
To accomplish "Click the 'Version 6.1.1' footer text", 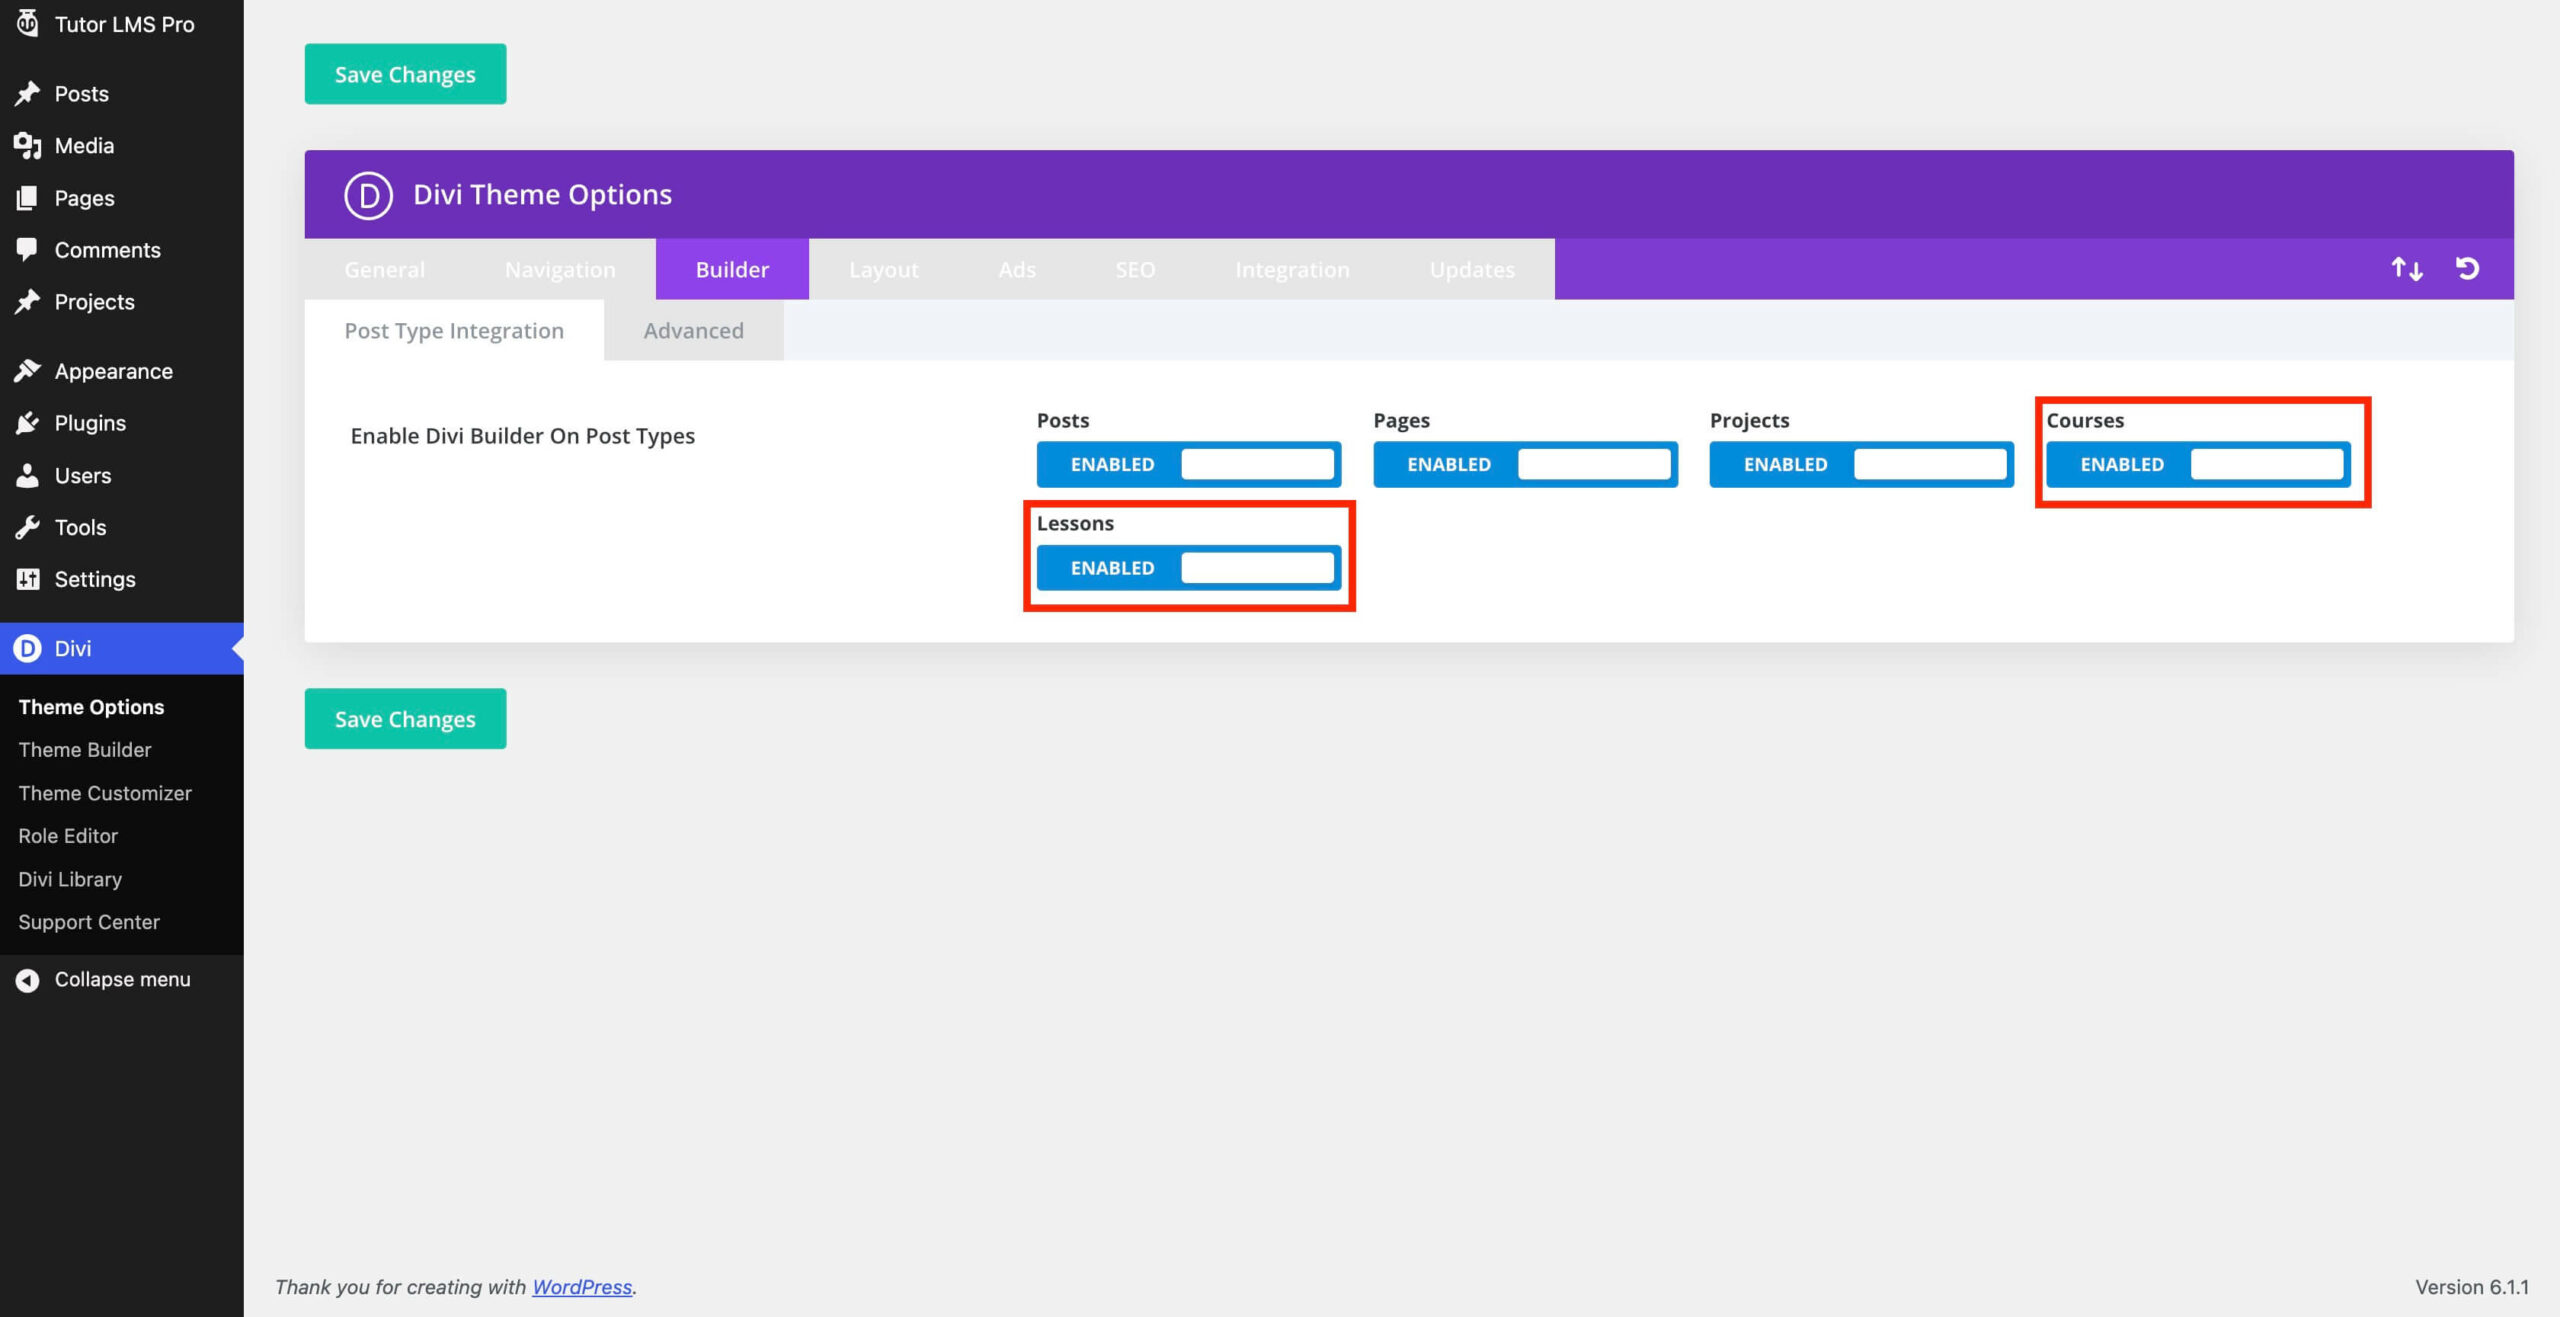I will (x=2472, y=1287).
